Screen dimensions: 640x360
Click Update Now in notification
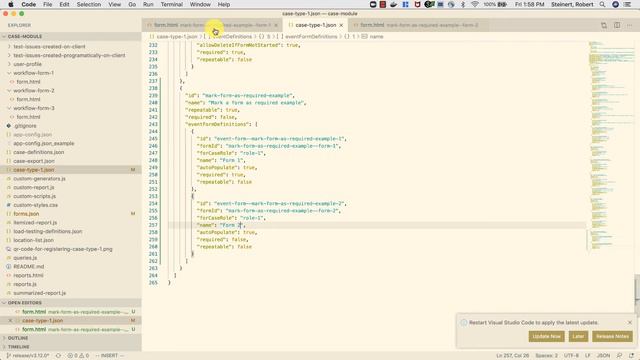coord(547,336)
